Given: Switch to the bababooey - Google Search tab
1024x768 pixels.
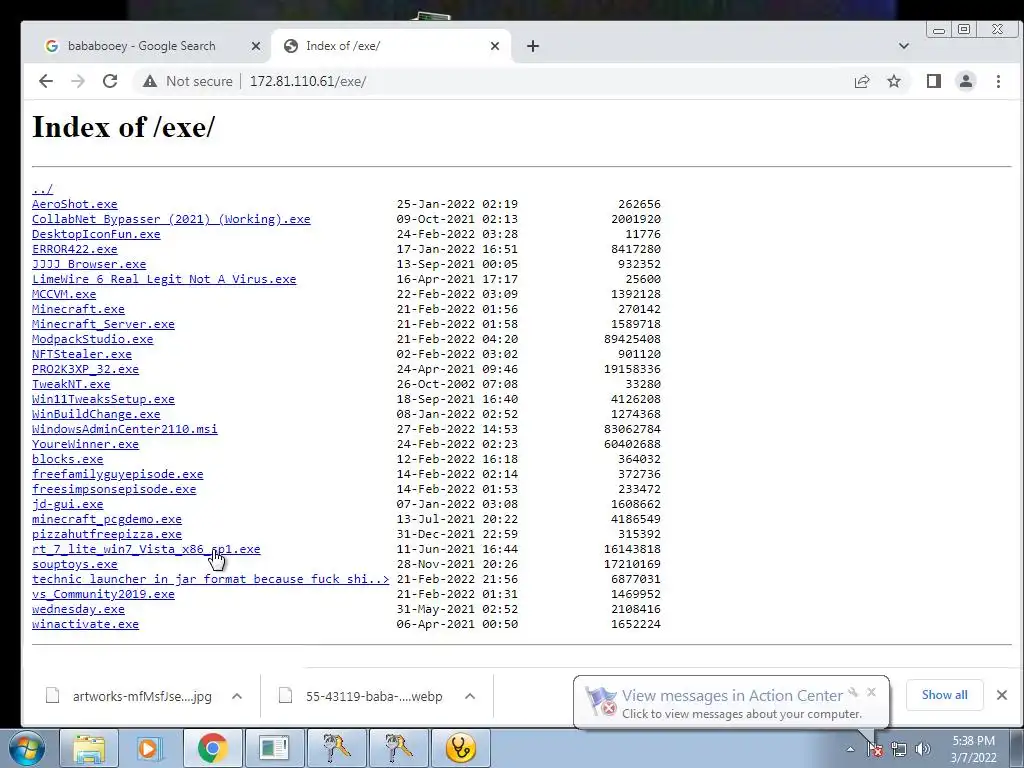Looking at the screenshot, I should coord(142,46).
